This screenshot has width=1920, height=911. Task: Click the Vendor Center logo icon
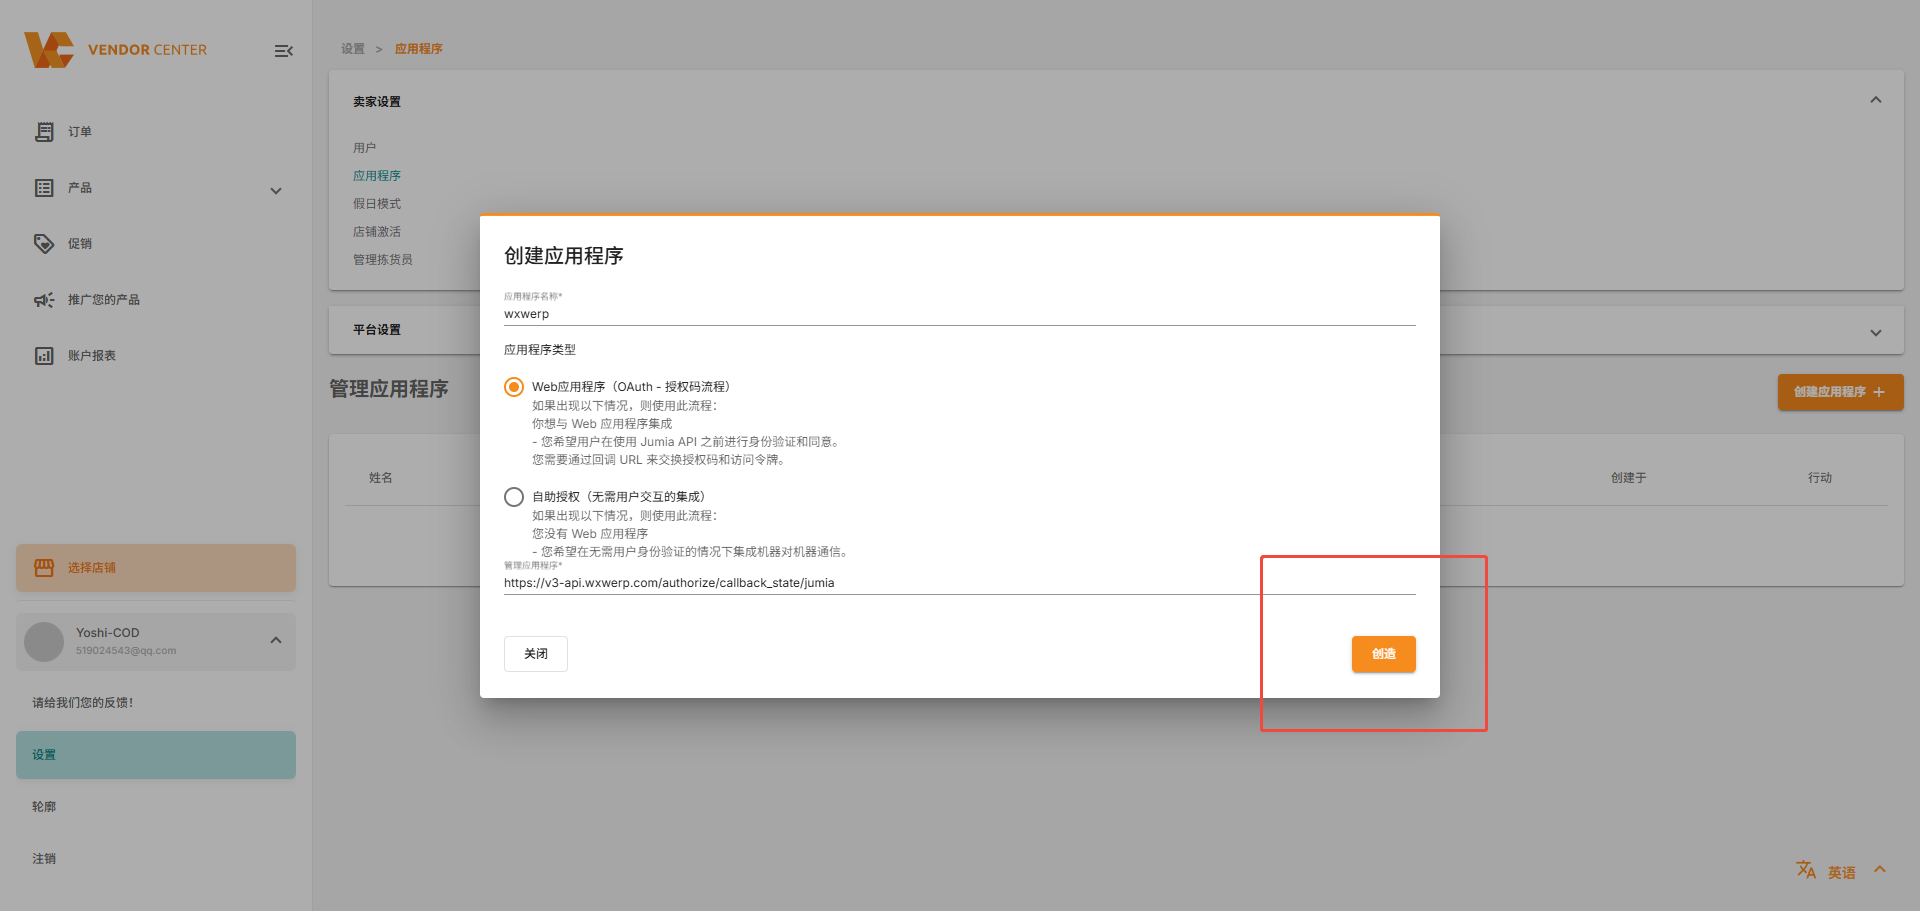coord(49,50)
